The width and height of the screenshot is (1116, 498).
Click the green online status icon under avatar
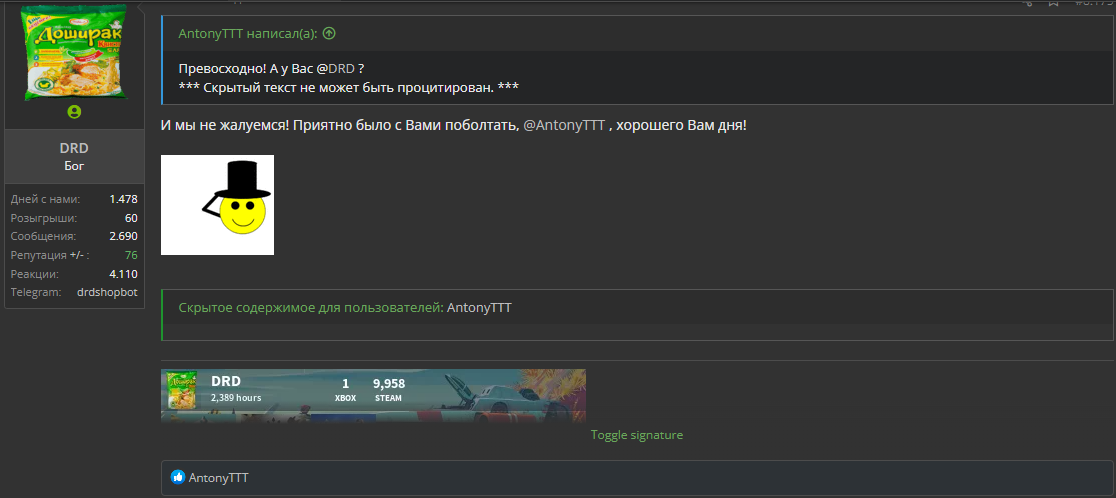74,112
